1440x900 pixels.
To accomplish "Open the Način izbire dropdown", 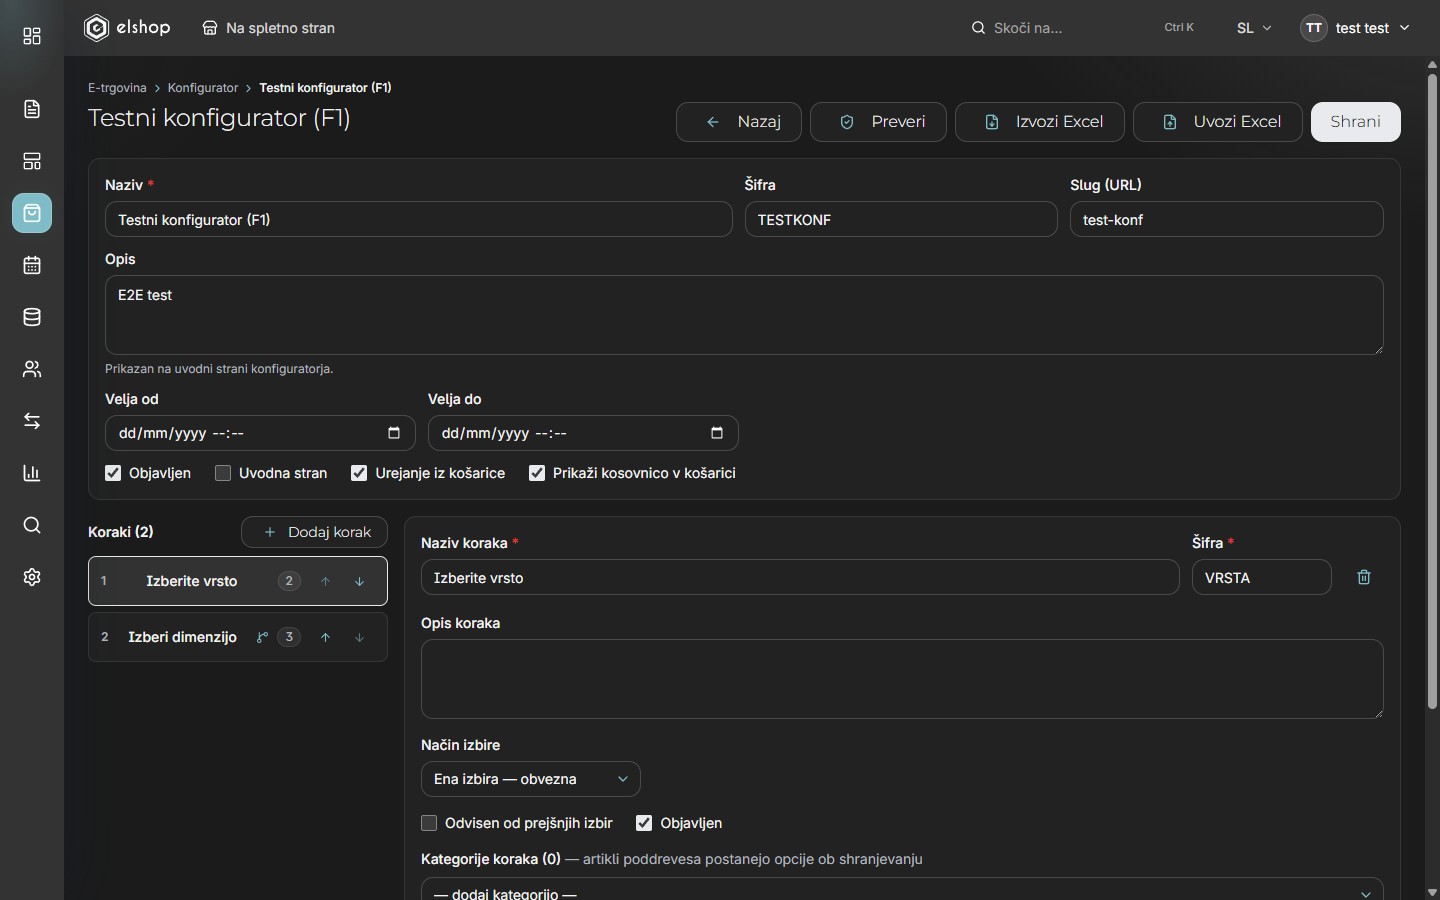I will [531, 779].
